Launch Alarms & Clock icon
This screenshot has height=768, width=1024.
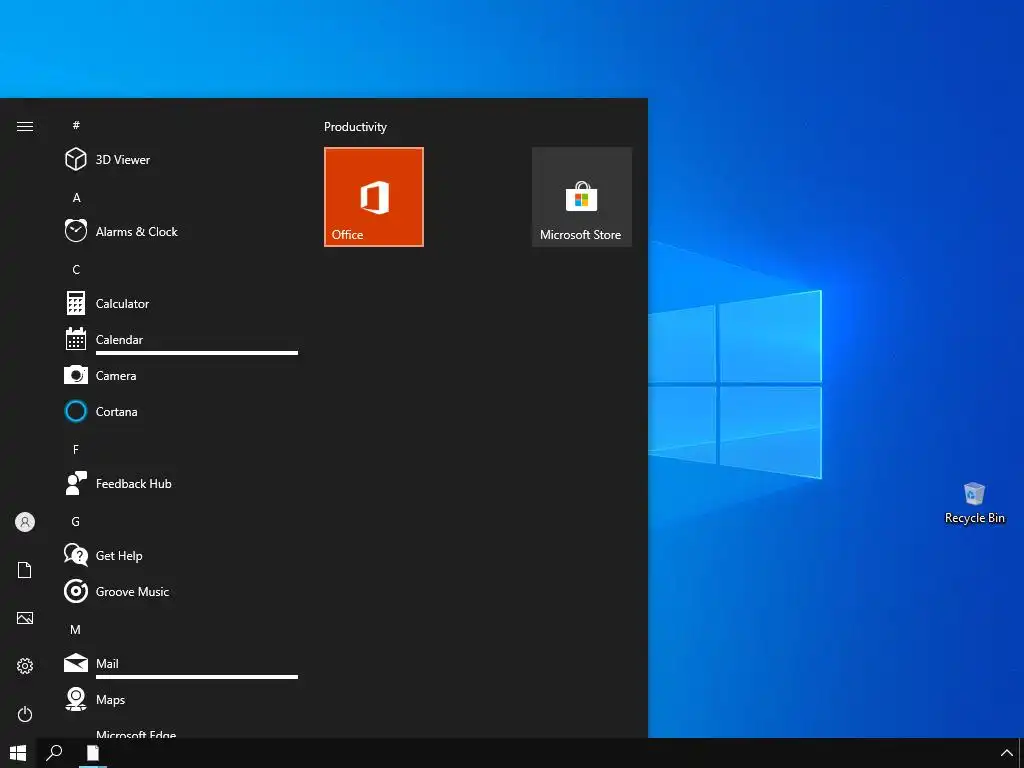76,231
